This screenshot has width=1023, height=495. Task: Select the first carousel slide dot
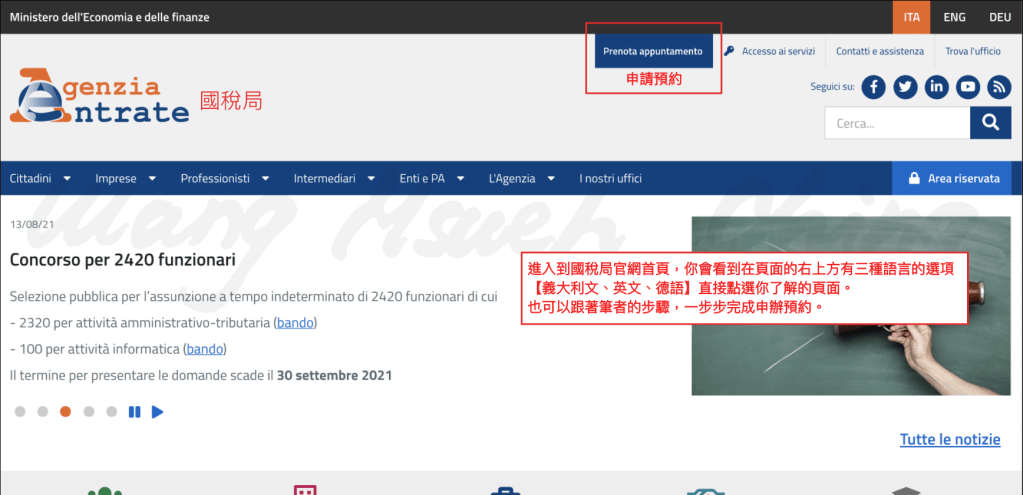click(x=20, y=411)
